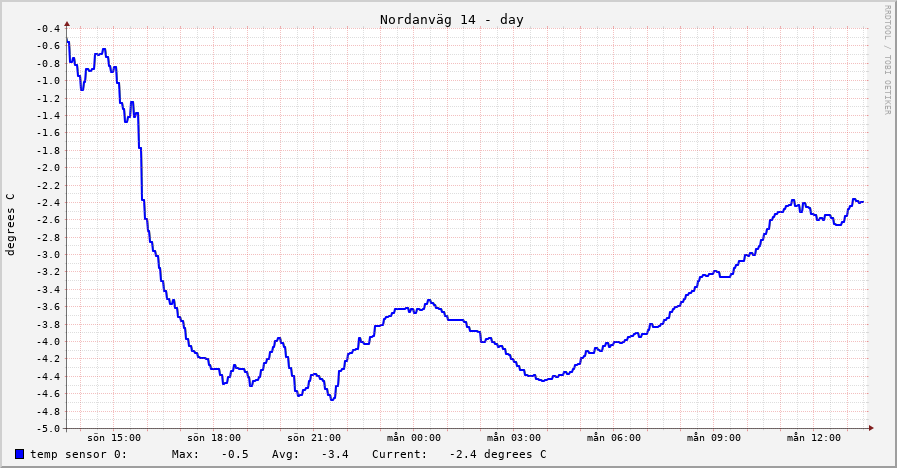The width and height of the screenshot is (897, 468).
Task: Click the red arrow at x-axis end
Action: [x=870, y=428]
